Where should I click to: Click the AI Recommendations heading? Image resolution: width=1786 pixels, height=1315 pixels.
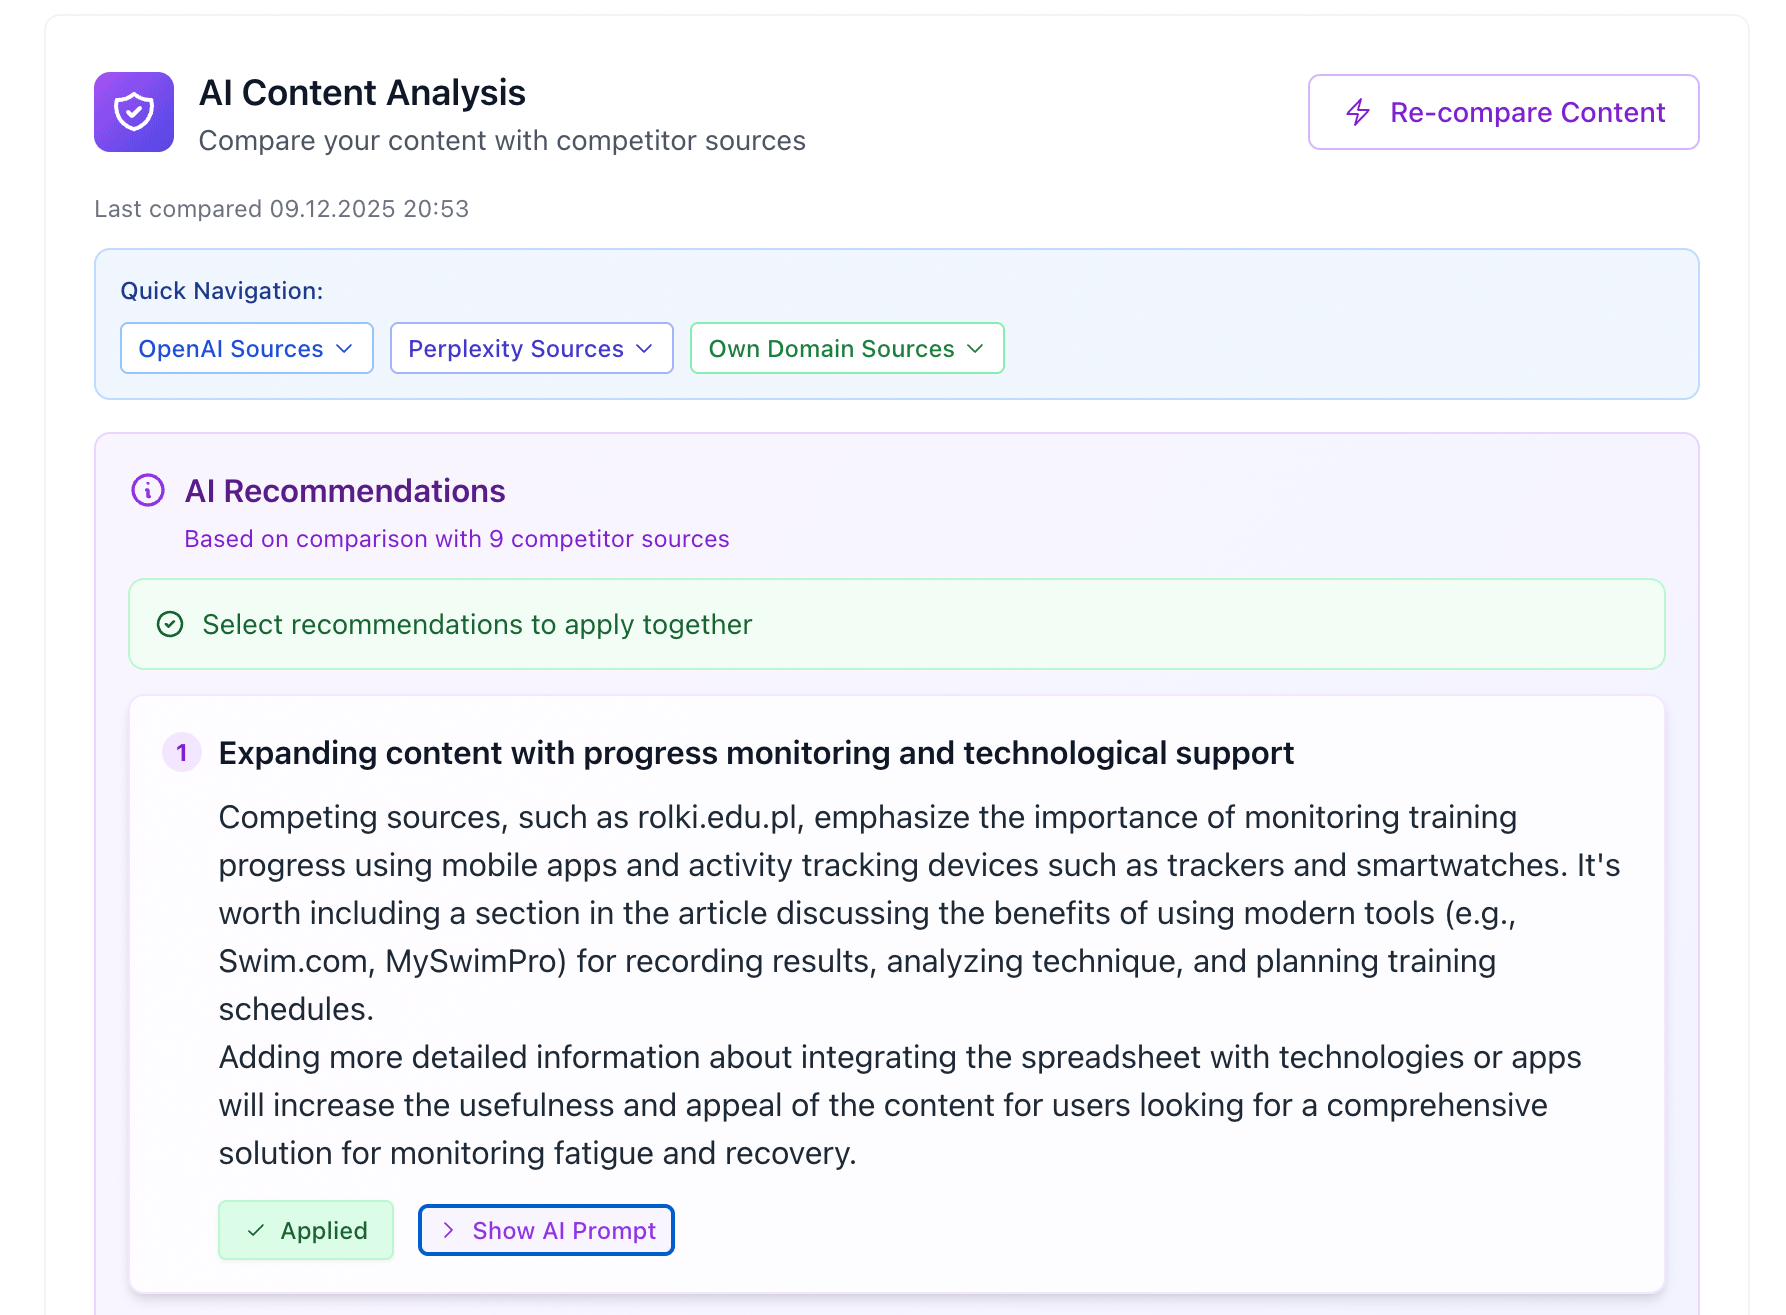pyautogui.click(x=345, y=491)
